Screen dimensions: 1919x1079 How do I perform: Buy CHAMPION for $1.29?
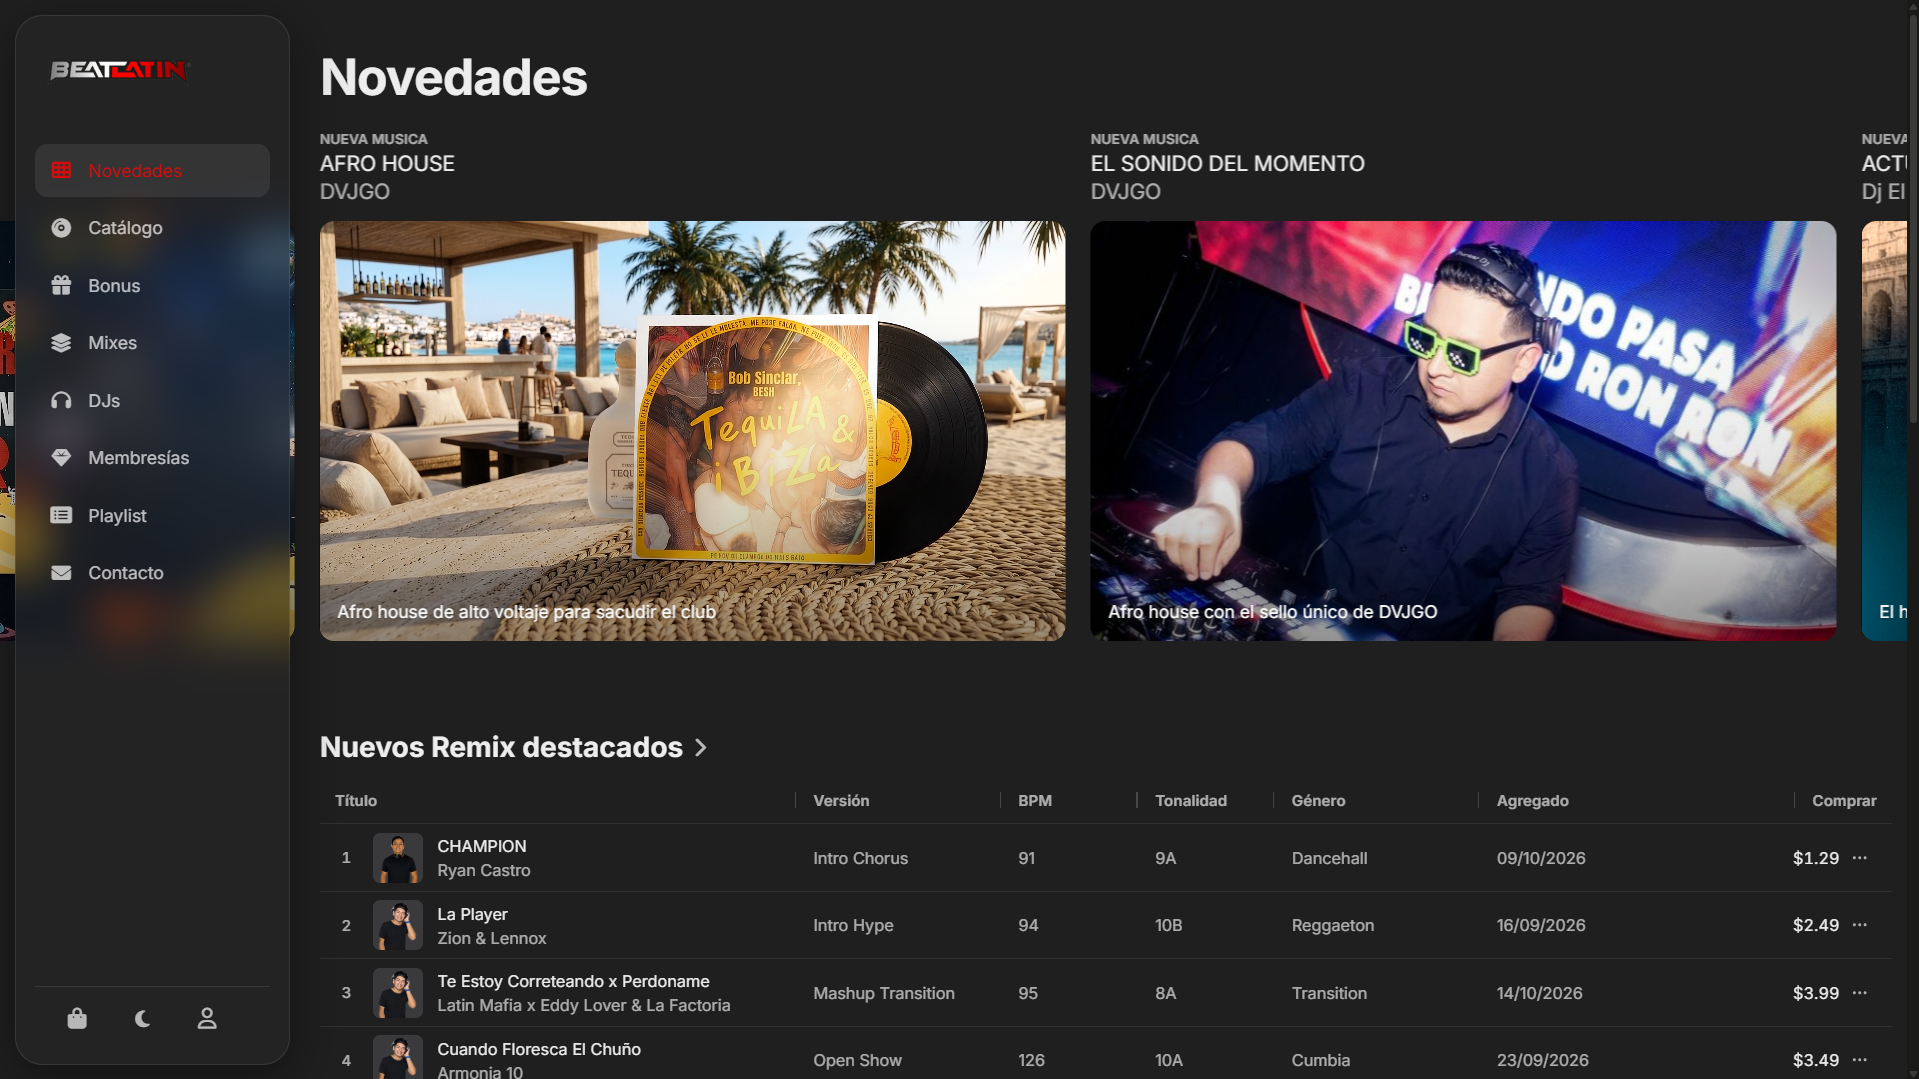(1816, 858)
